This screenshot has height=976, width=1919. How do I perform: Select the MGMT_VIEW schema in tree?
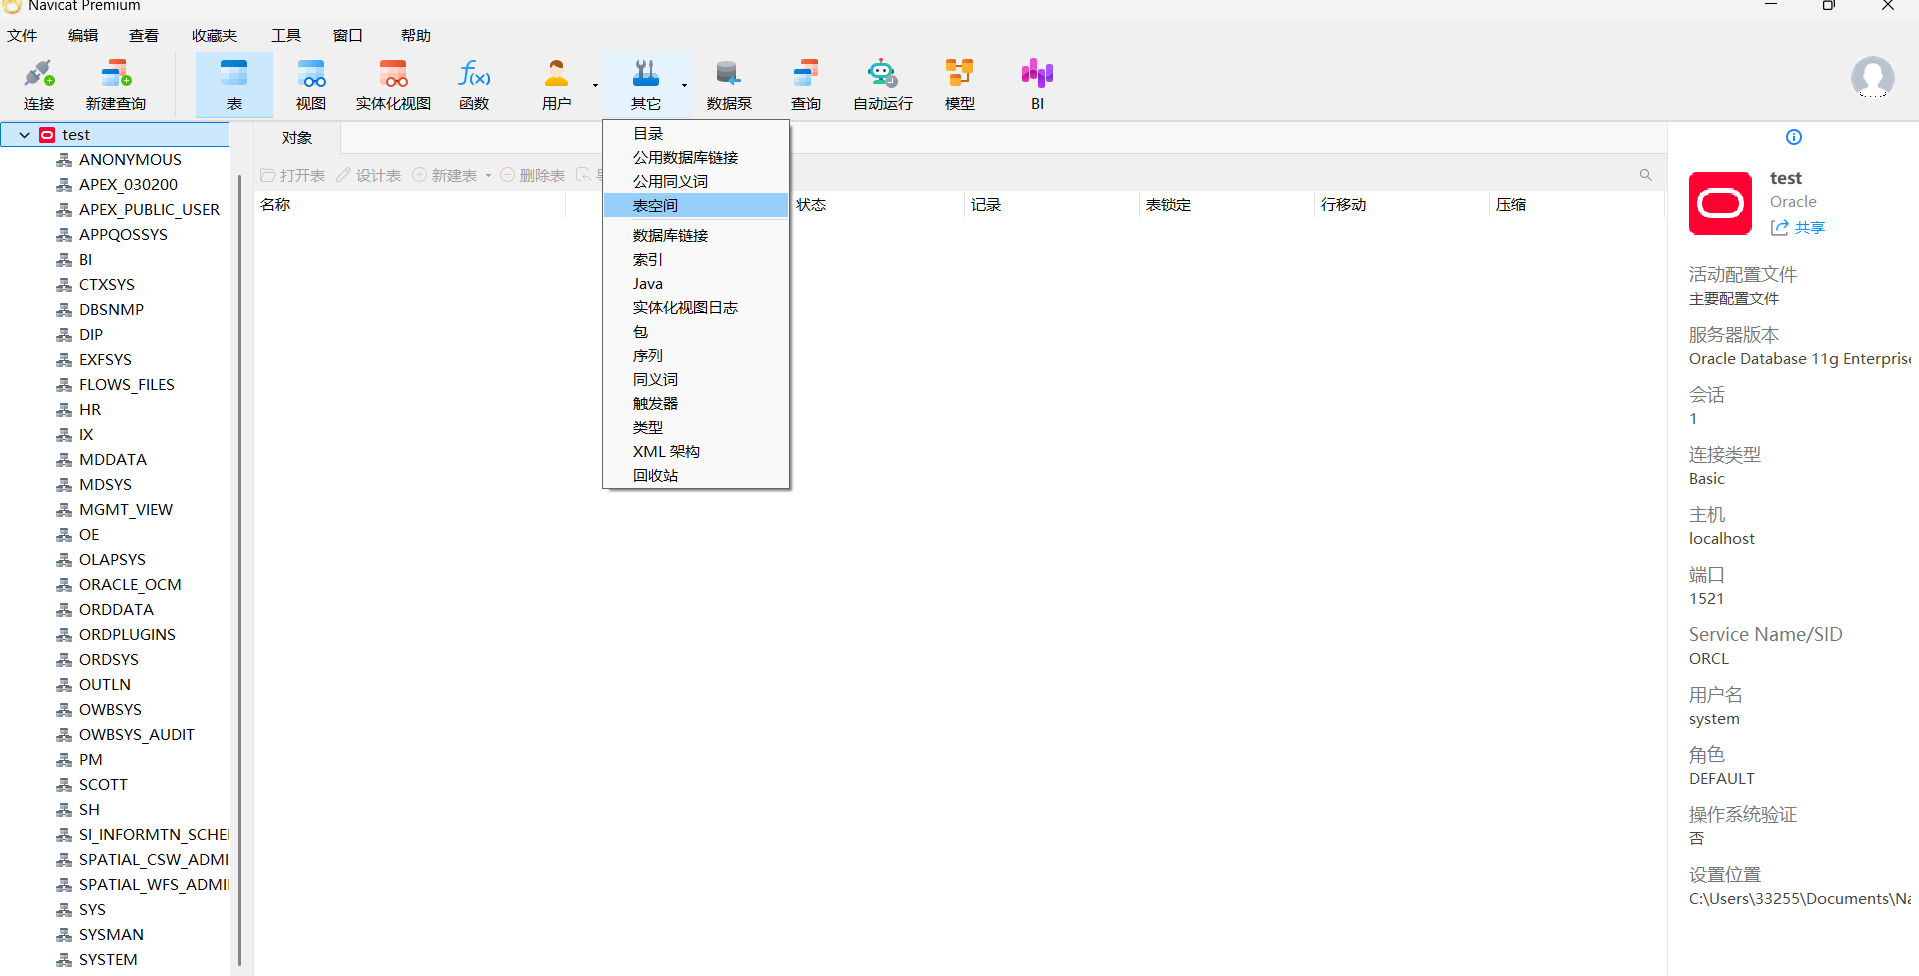coord(126,510)
